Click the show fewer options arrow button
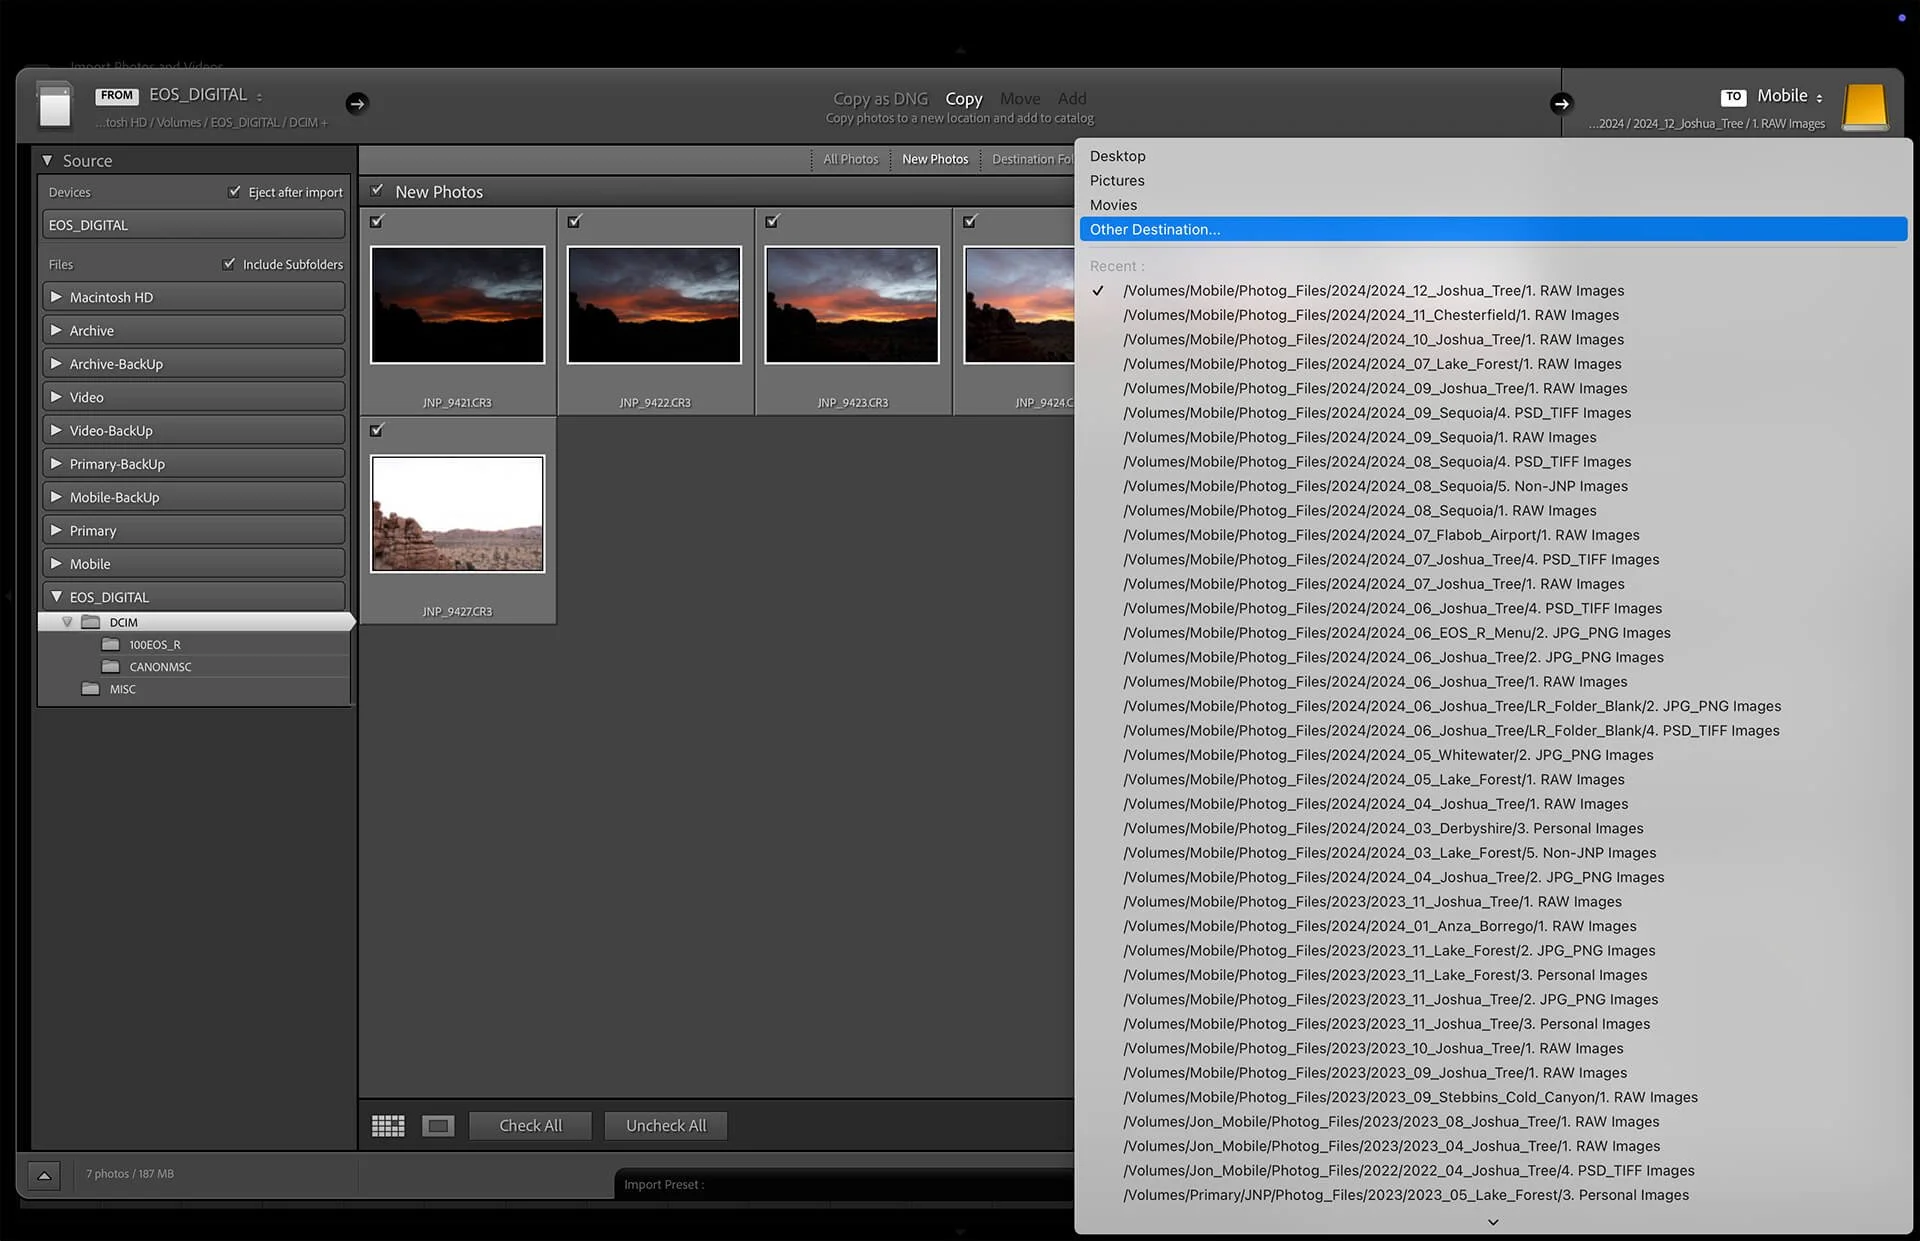The width and height of the screenshot is (1920, 1241). (44, 1175)
